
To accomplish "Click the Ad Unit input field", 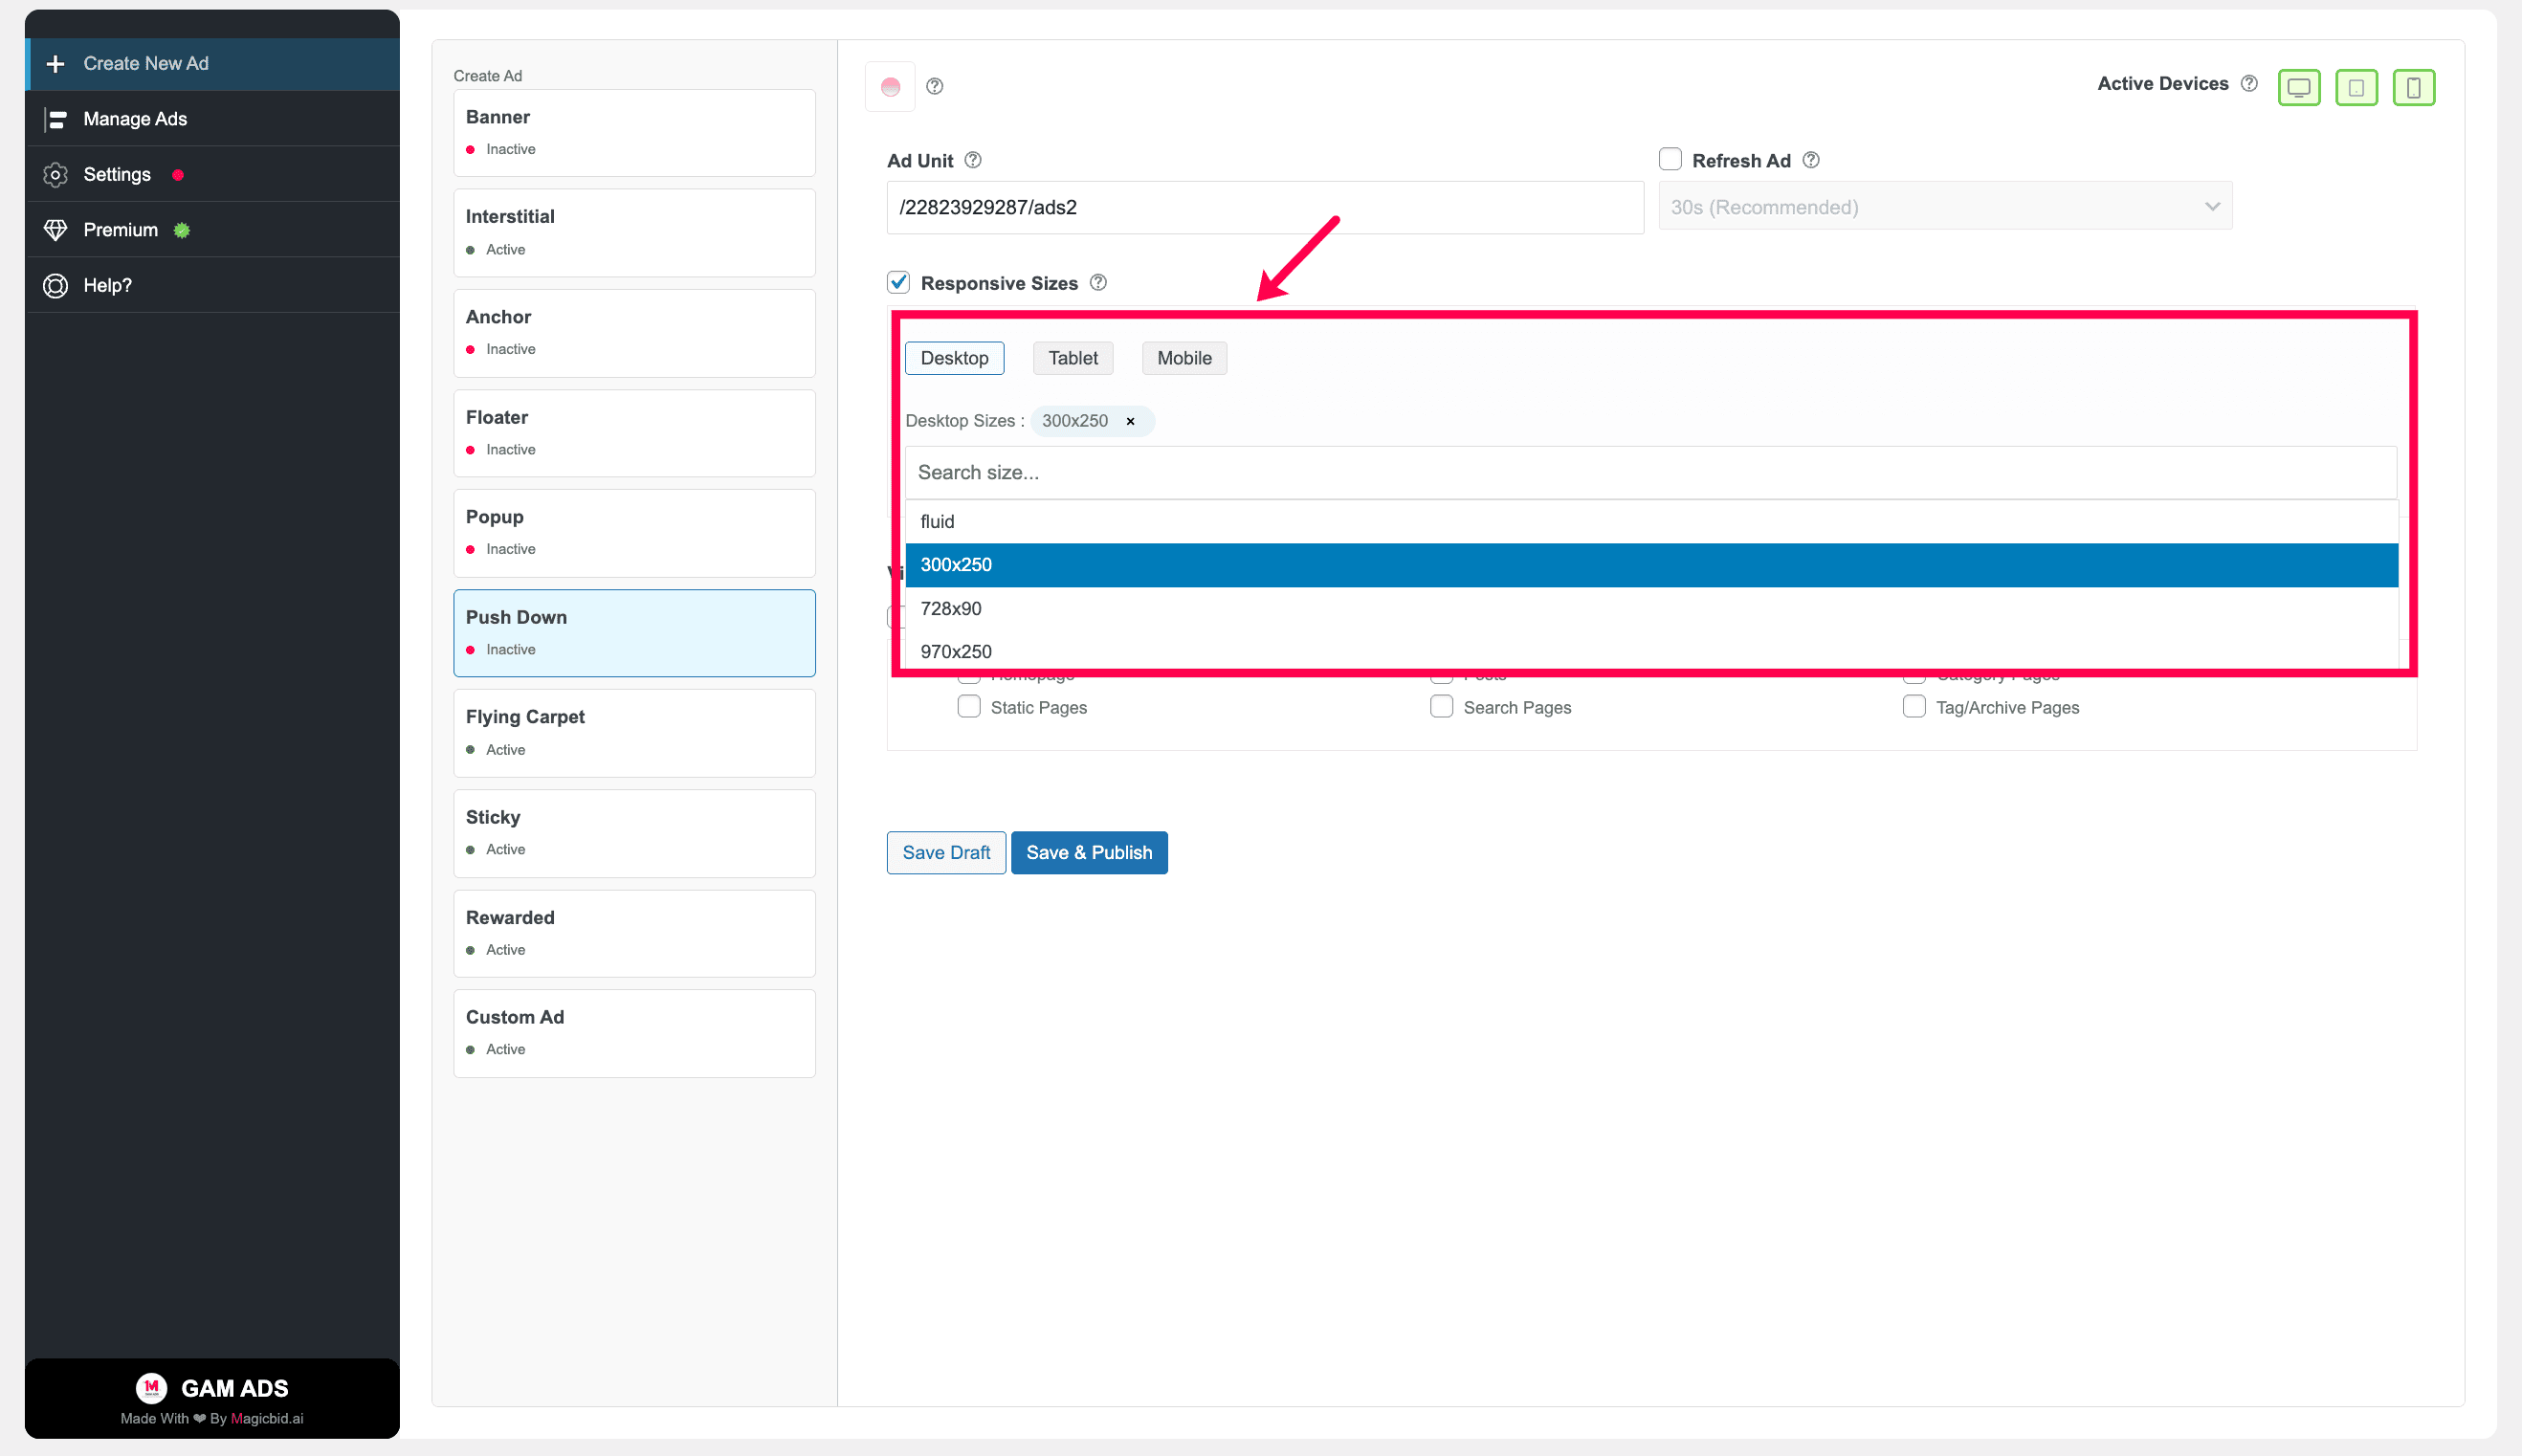I will point(1265,208).
